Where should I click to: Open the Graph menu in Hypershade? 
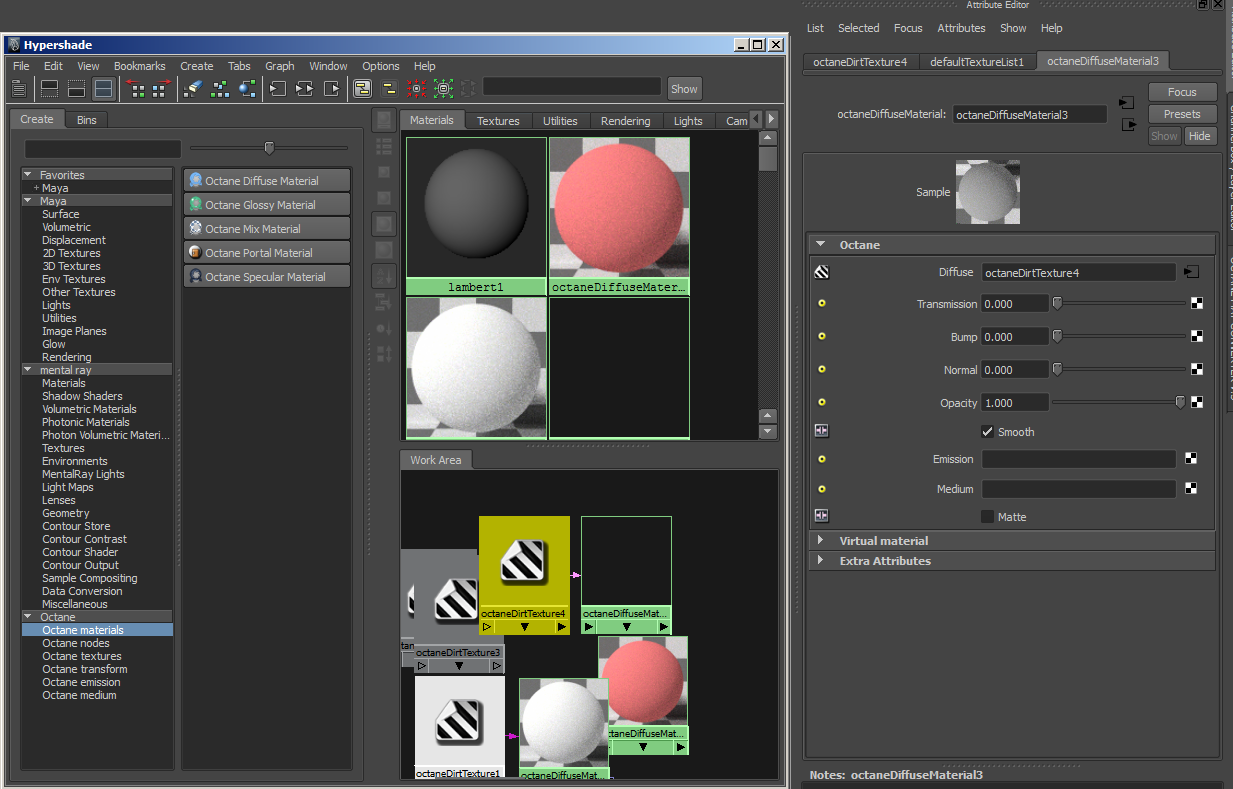click(280, 66)
